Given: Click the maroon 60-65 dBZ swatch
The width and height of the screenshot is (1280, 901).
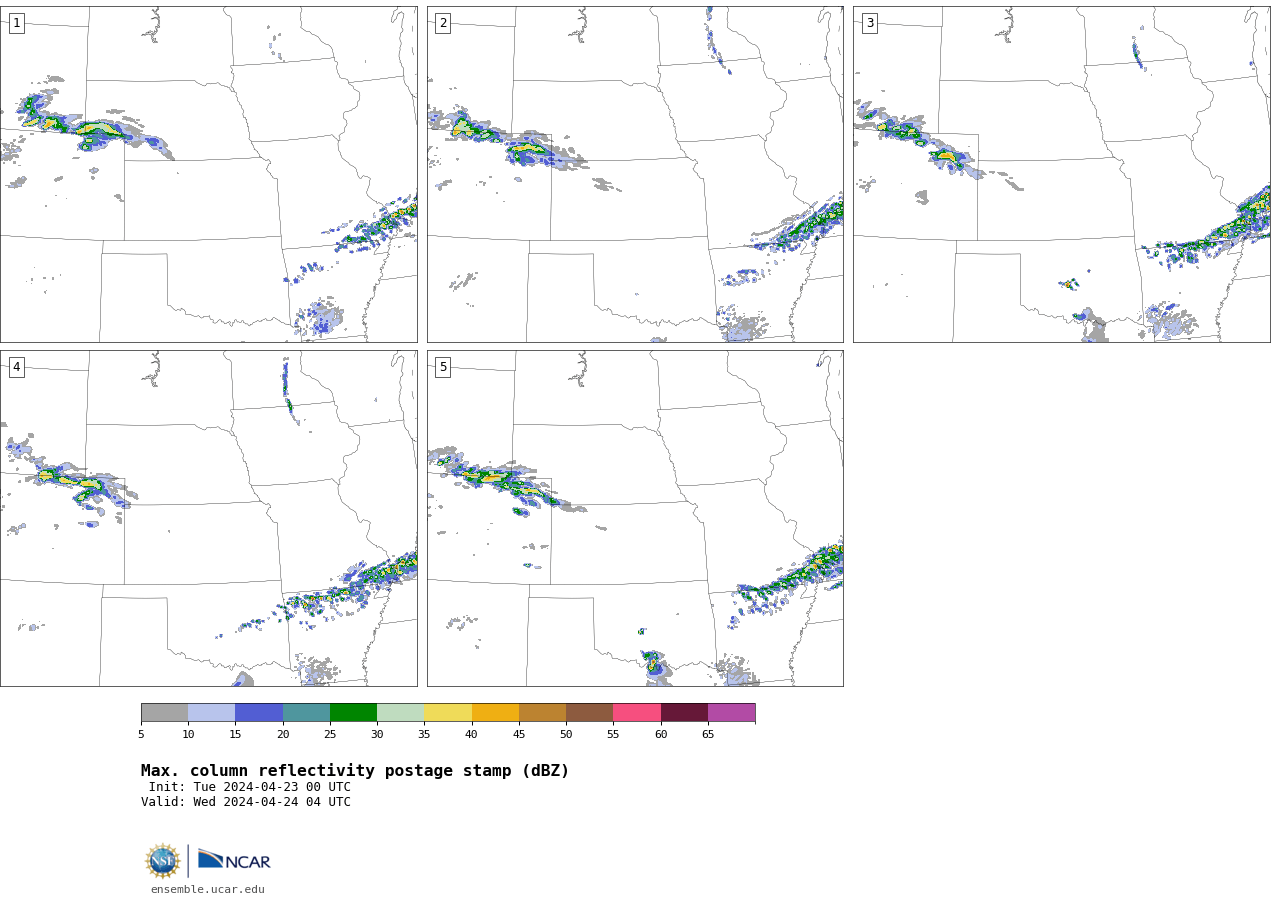Looking at the screenshot, I should [684, 712].
